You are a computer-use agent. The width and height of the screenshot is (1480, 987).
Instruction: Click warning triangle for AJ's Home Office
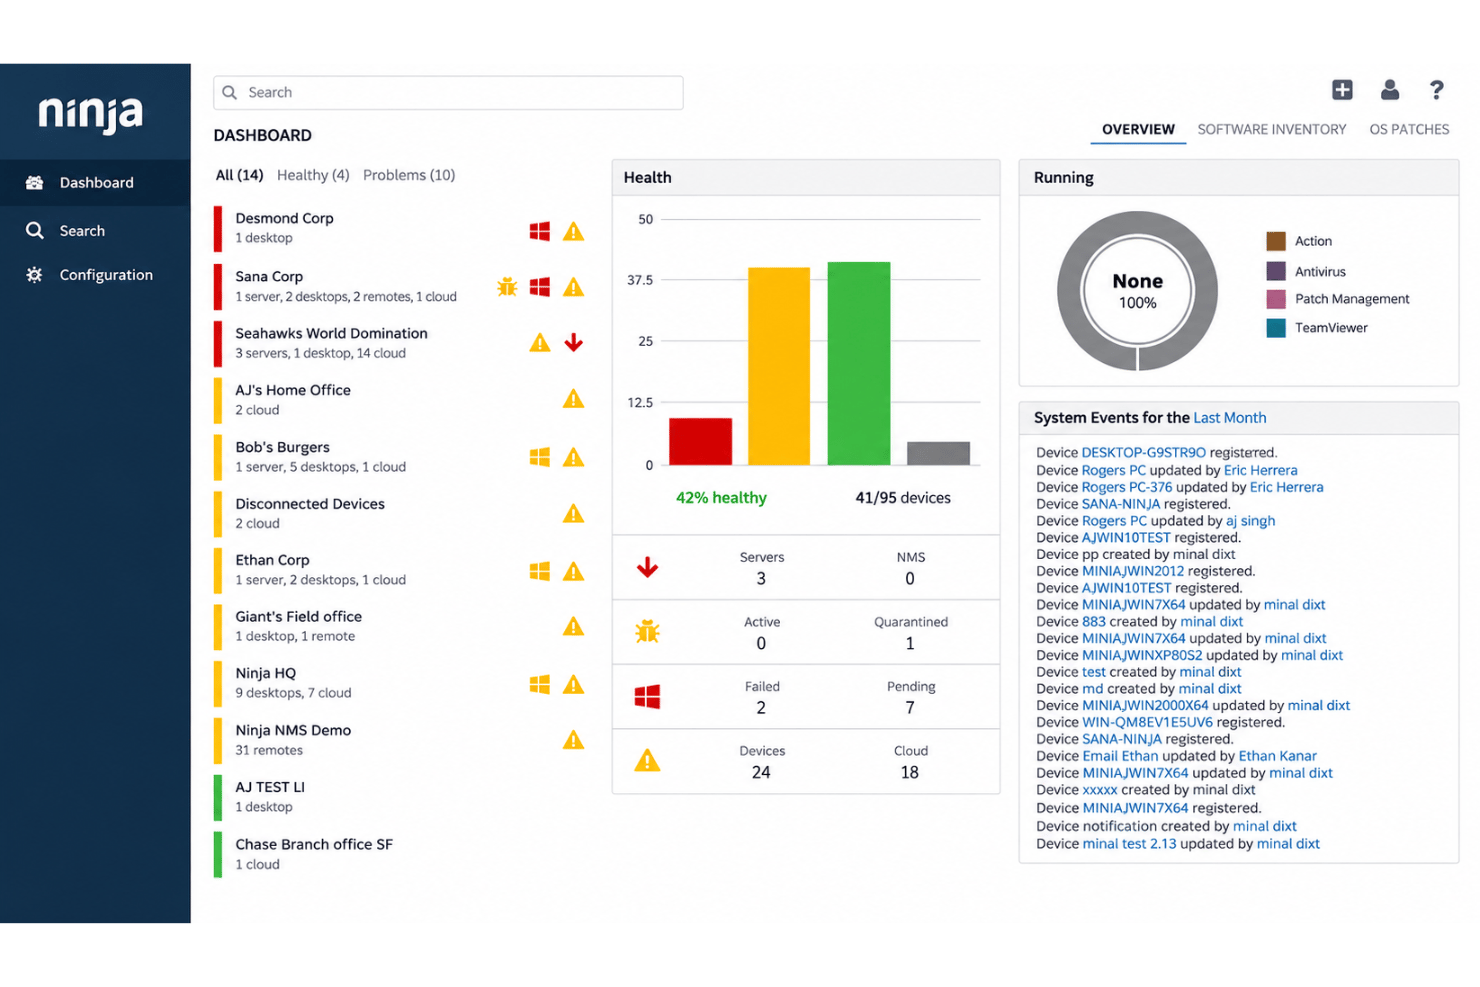pyautogui.click(x=573, y=399)
